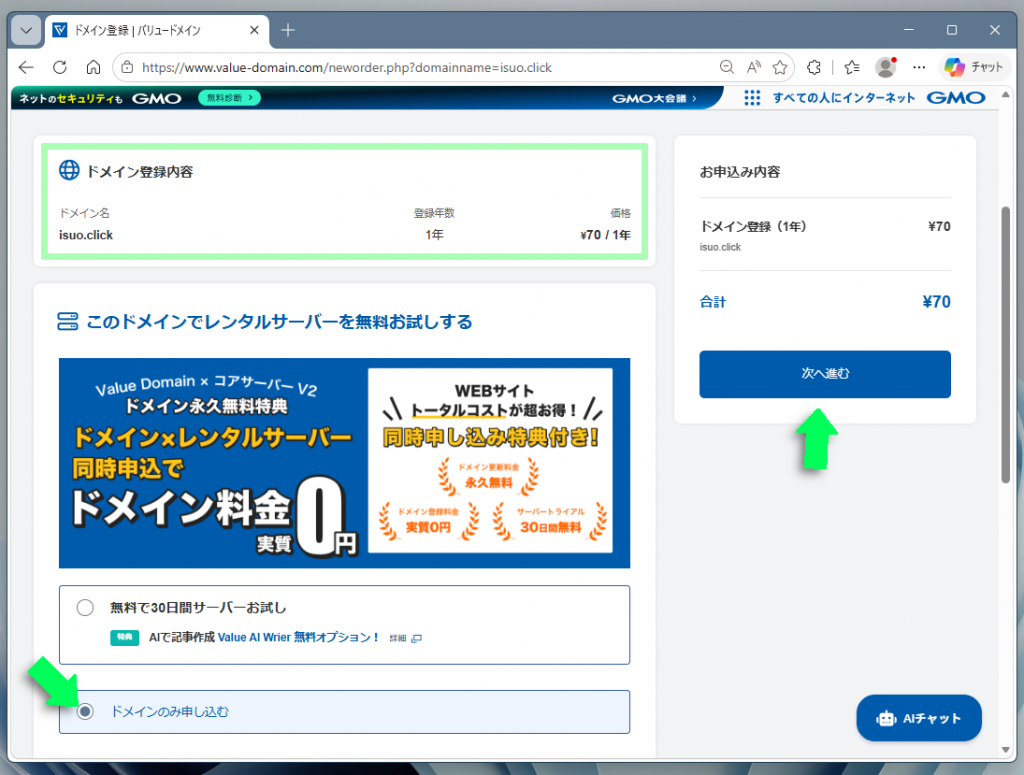Open Copilot チャット button
Viewport: 1024px width, 775px height.
974,67
